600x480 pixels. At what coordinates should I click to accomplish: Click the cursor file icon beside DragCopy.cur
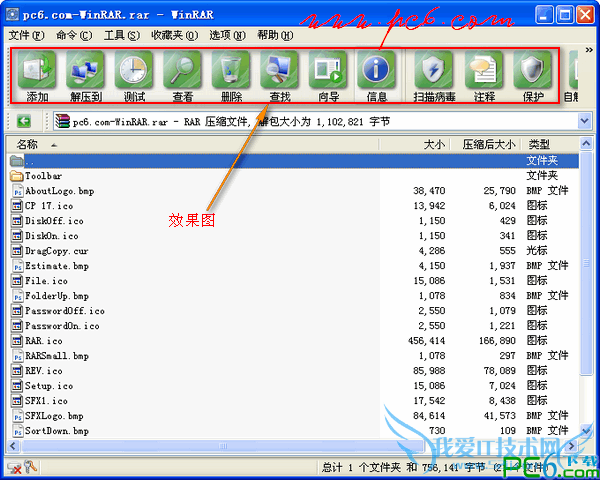click(17, 251)
